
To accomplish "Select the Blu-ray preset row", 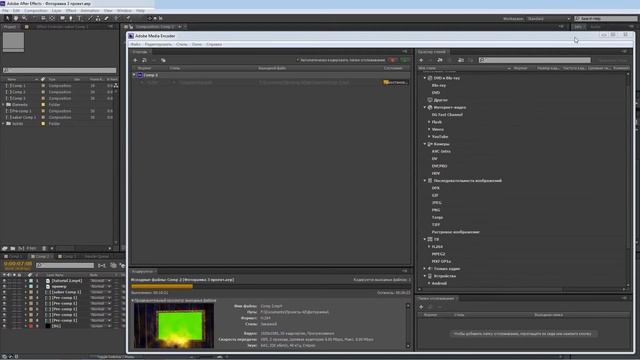I will (439, 85).
